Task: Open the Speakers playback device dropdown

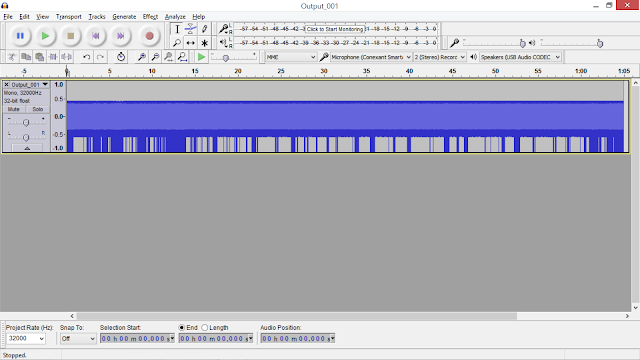Action: click(520, 57)
